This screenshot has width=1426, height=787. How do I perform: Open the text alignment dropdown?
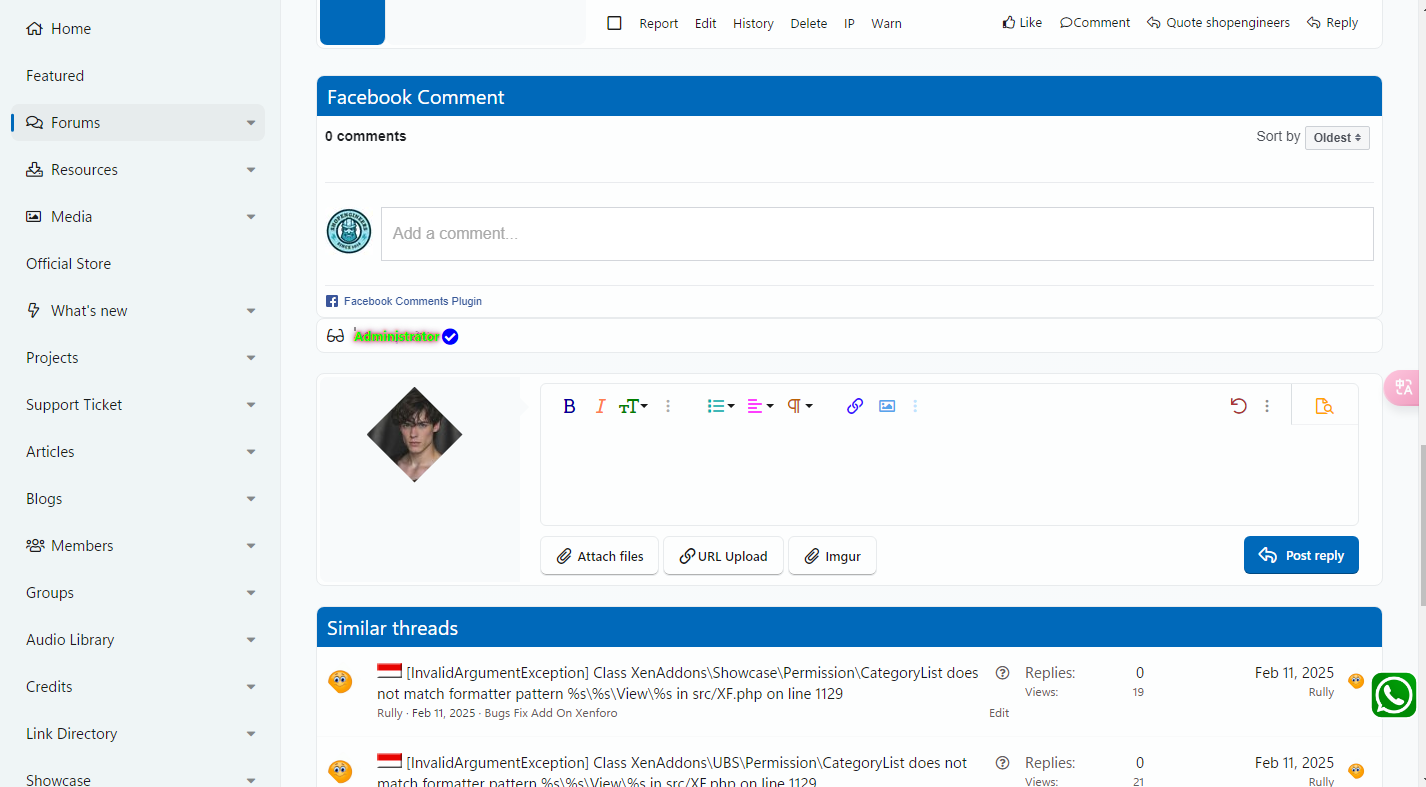coord(760,406)
